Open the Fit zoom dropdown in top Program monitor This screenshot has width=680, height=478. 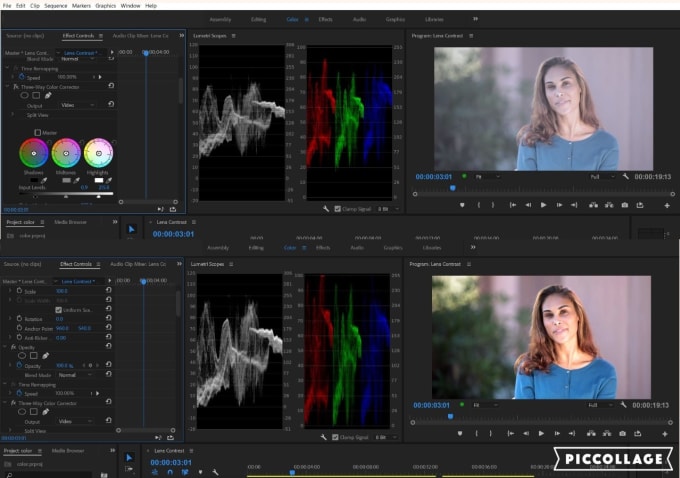pos(488,177)
